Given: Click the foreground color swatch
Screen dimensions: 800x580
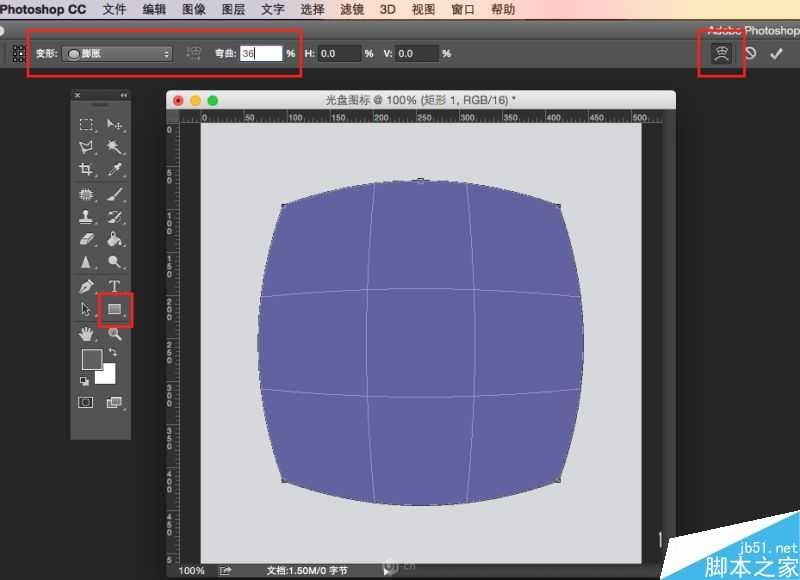Looking at the screenshot, I should click(91, 360).
